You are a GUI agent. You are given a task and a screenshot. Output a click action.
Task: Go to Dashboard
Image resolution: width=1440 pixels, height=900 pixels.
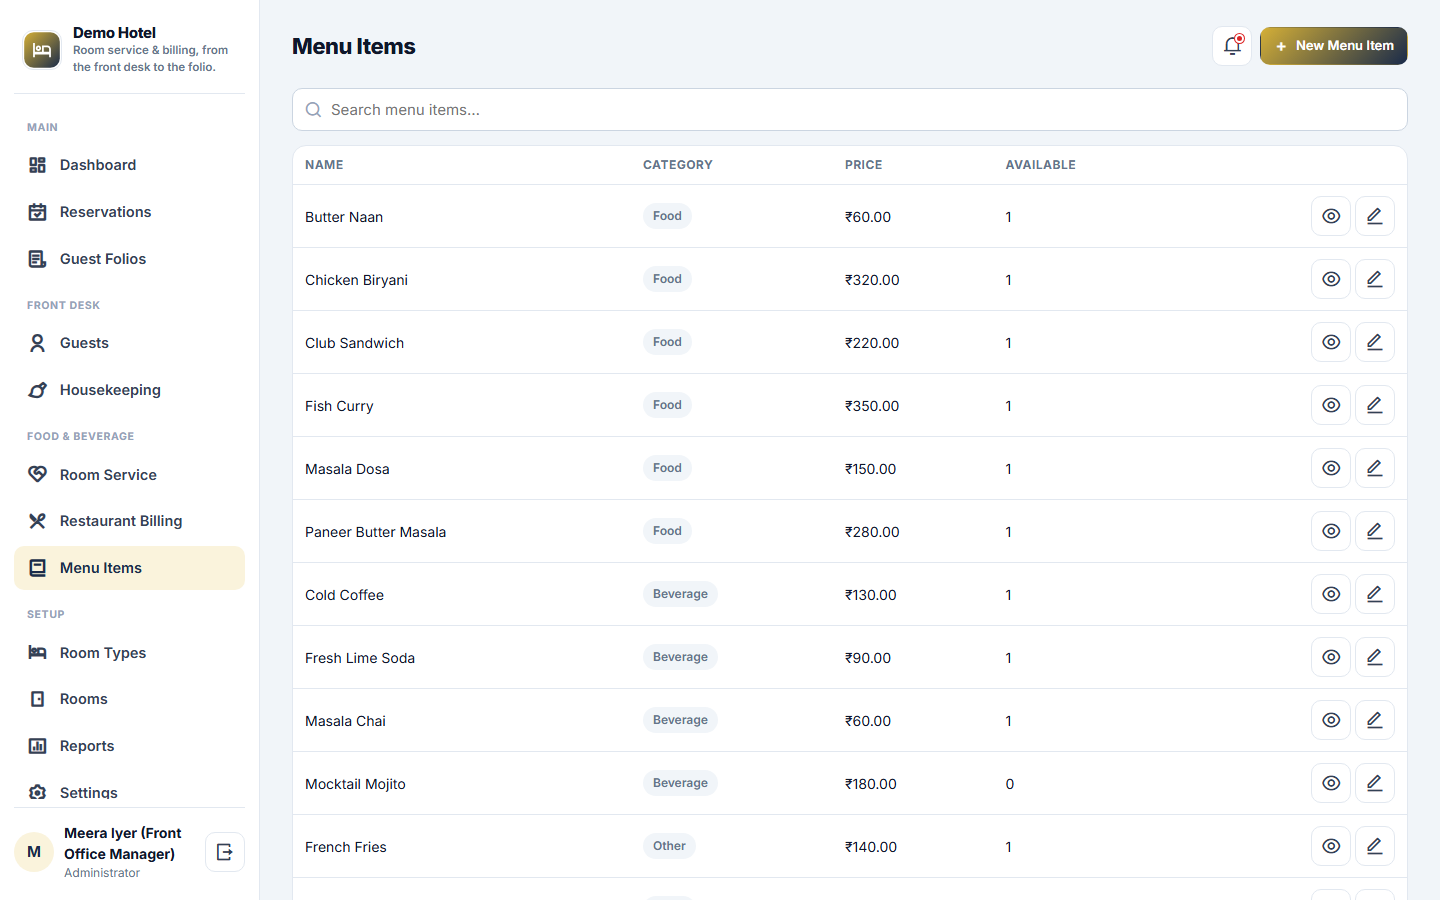(x=129, y=165)
